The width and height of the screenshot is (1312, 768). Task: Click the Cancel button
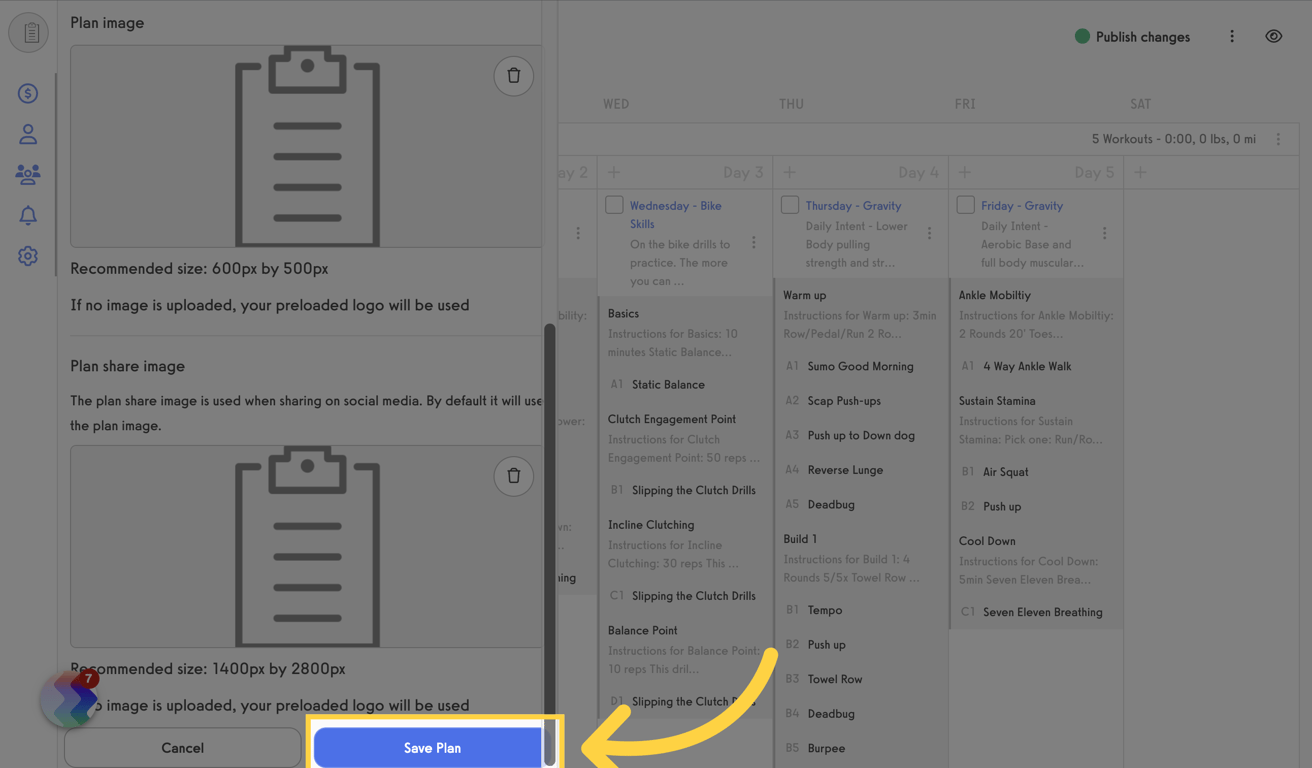pyautogui.click(x=182, y=748)
